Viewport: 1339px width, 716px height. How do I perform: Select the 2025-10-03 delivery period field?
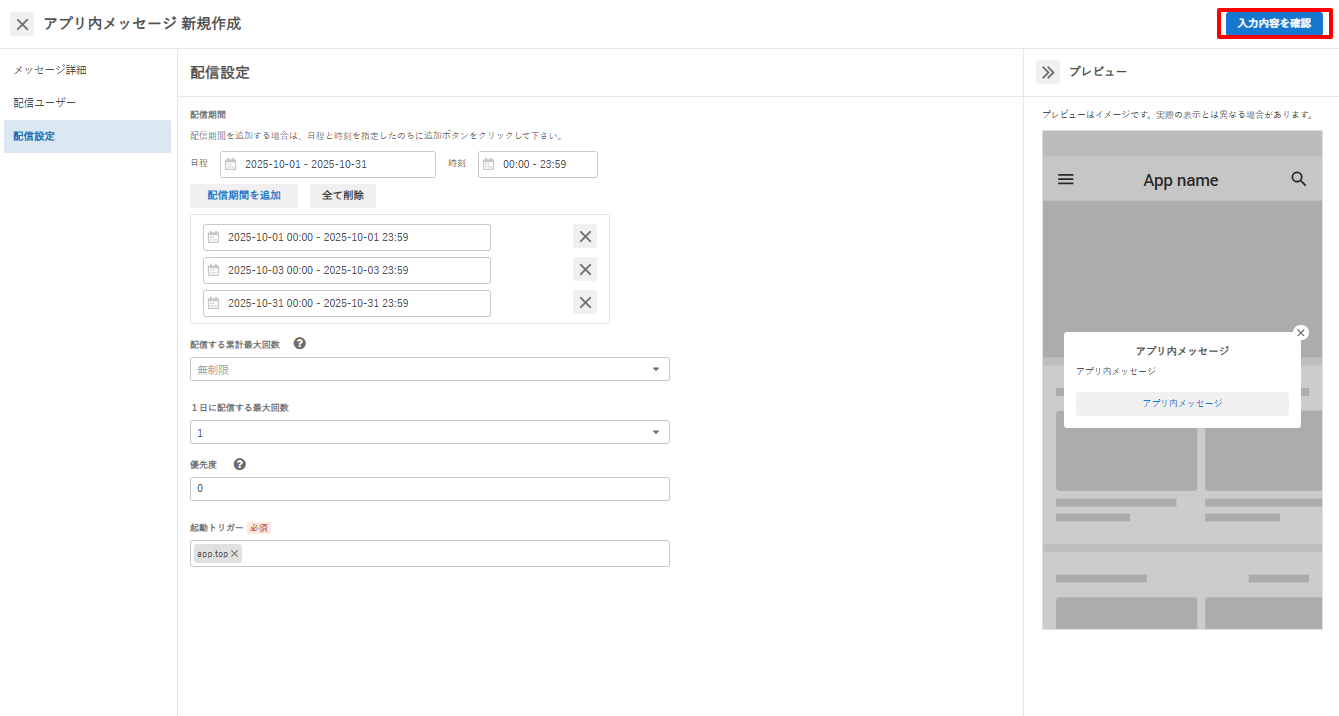347,270
